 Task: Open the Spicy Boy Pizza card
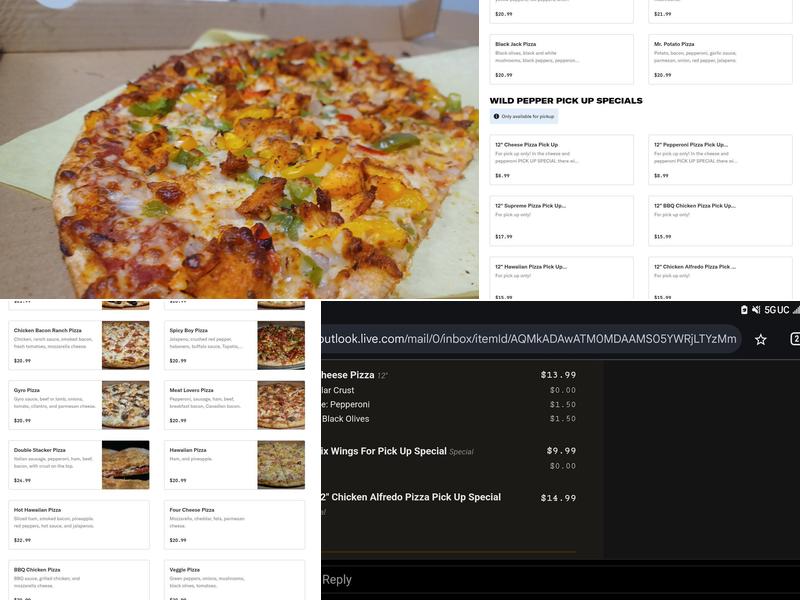(x=235, y=345)
